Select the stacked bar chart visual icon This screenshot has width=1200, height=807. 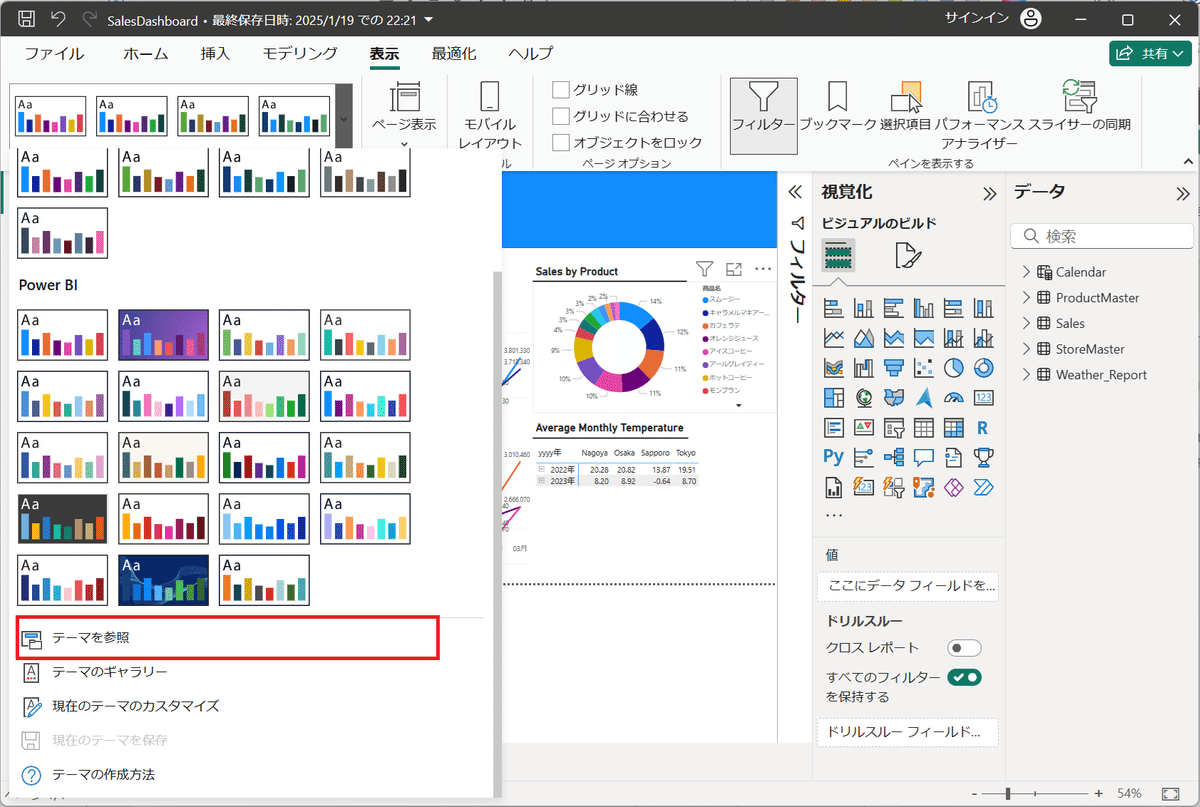point(833,307)
